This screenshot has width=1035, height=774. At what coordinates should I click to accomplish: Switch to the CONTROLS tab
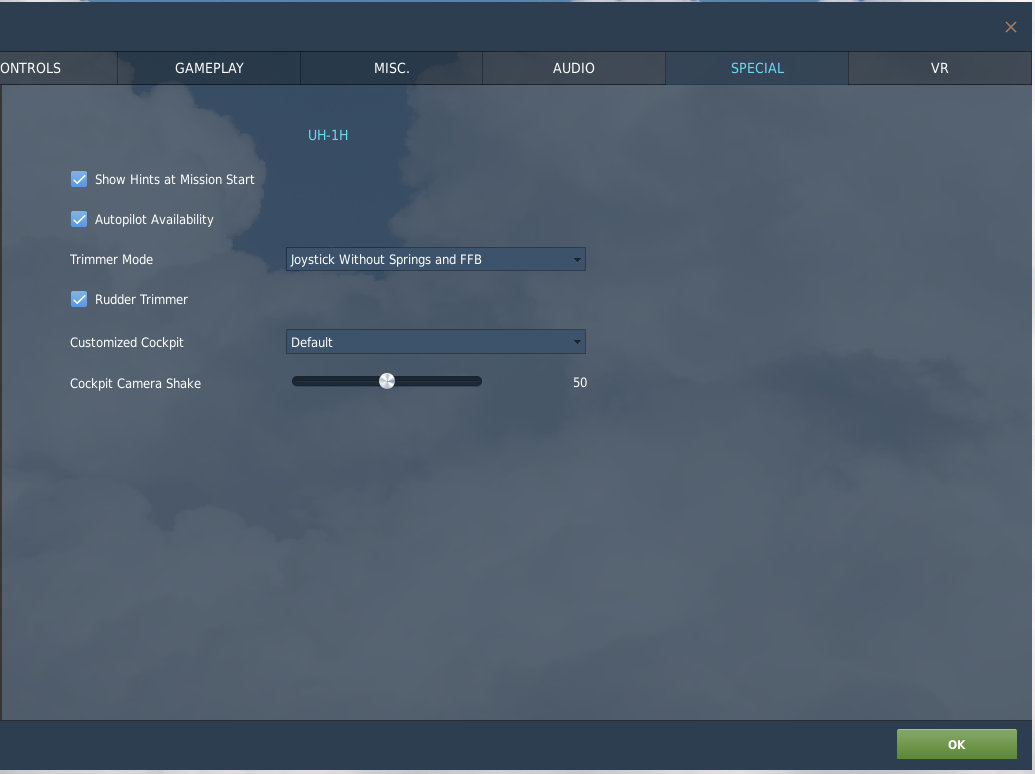point(58,68)
